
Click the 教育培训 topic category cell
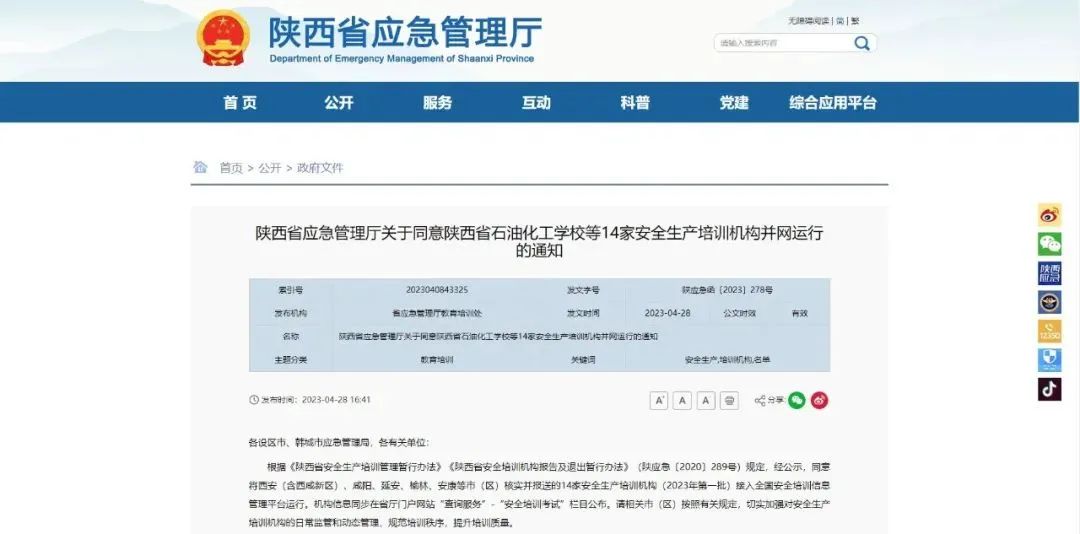tap(437, 360)
